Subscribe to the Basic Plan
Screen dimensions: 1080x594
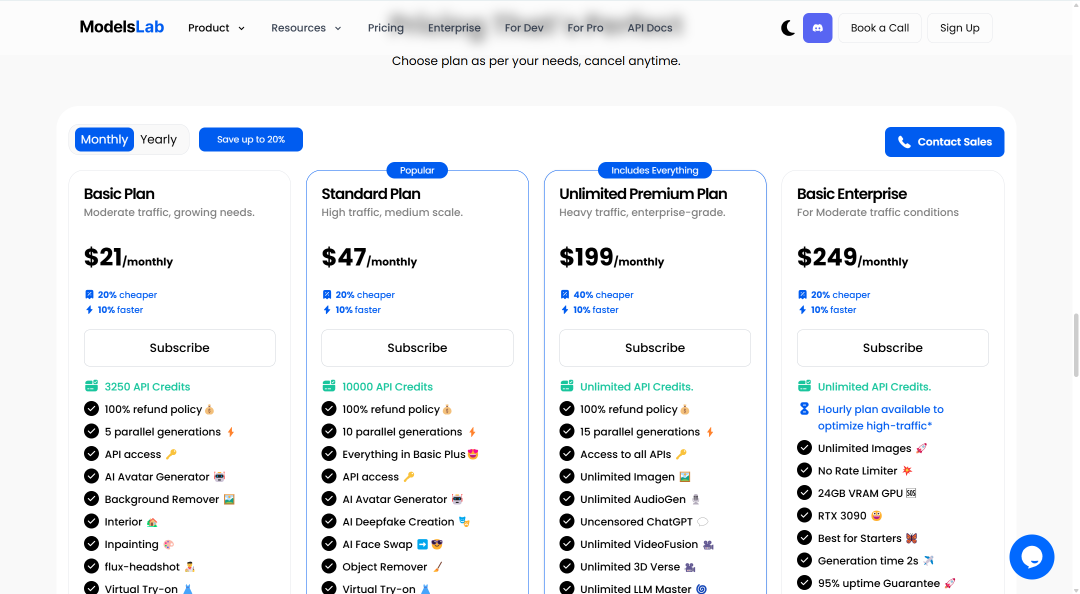pos(180,348)
